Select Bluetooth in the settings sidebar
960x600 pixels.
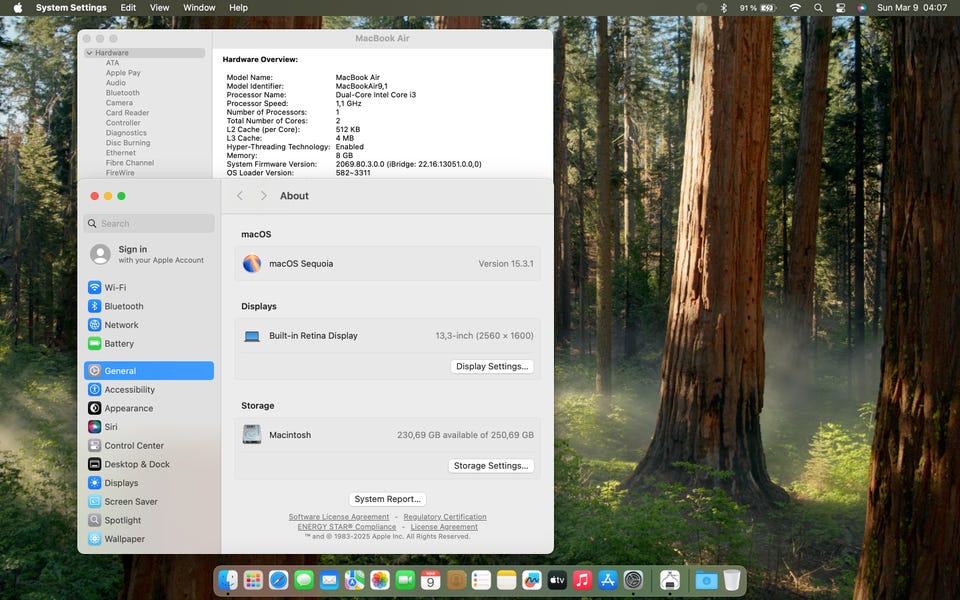(123, 306)
